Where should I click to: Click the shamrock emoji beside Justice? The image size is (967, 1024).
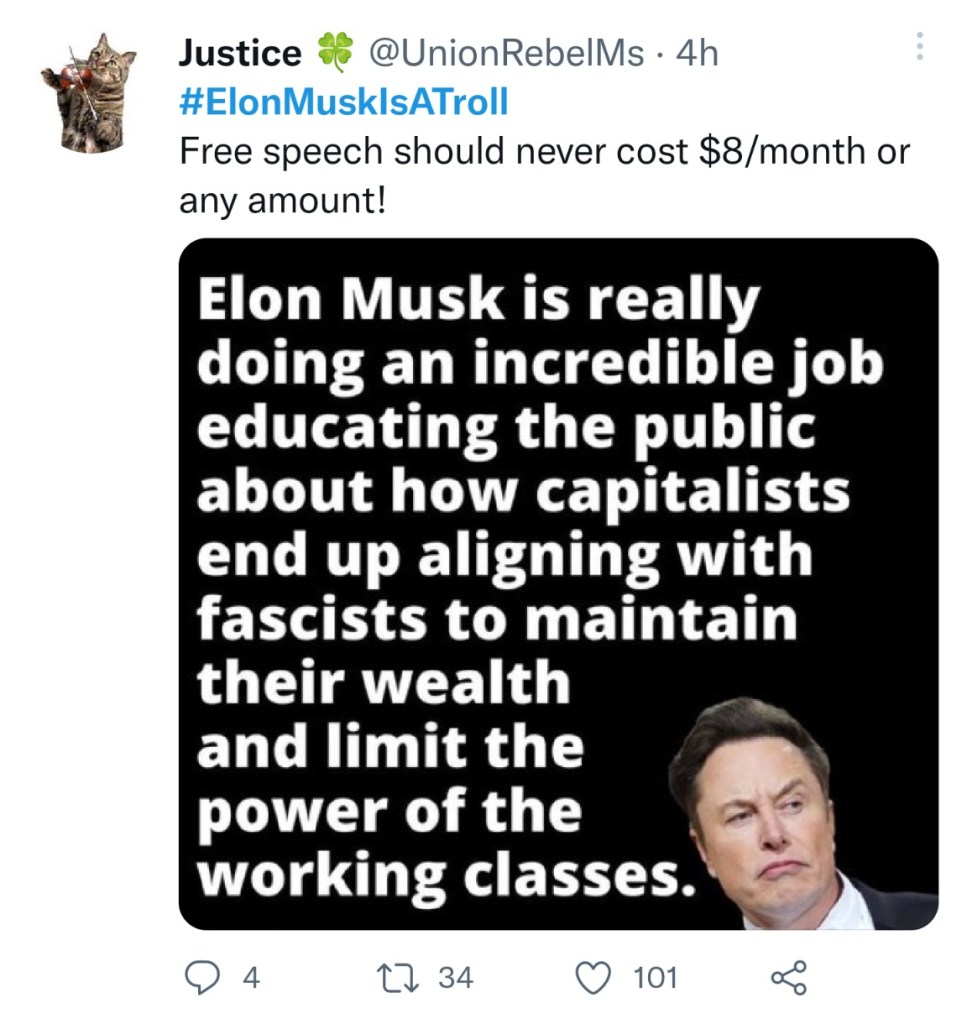[x=335, y=52]
